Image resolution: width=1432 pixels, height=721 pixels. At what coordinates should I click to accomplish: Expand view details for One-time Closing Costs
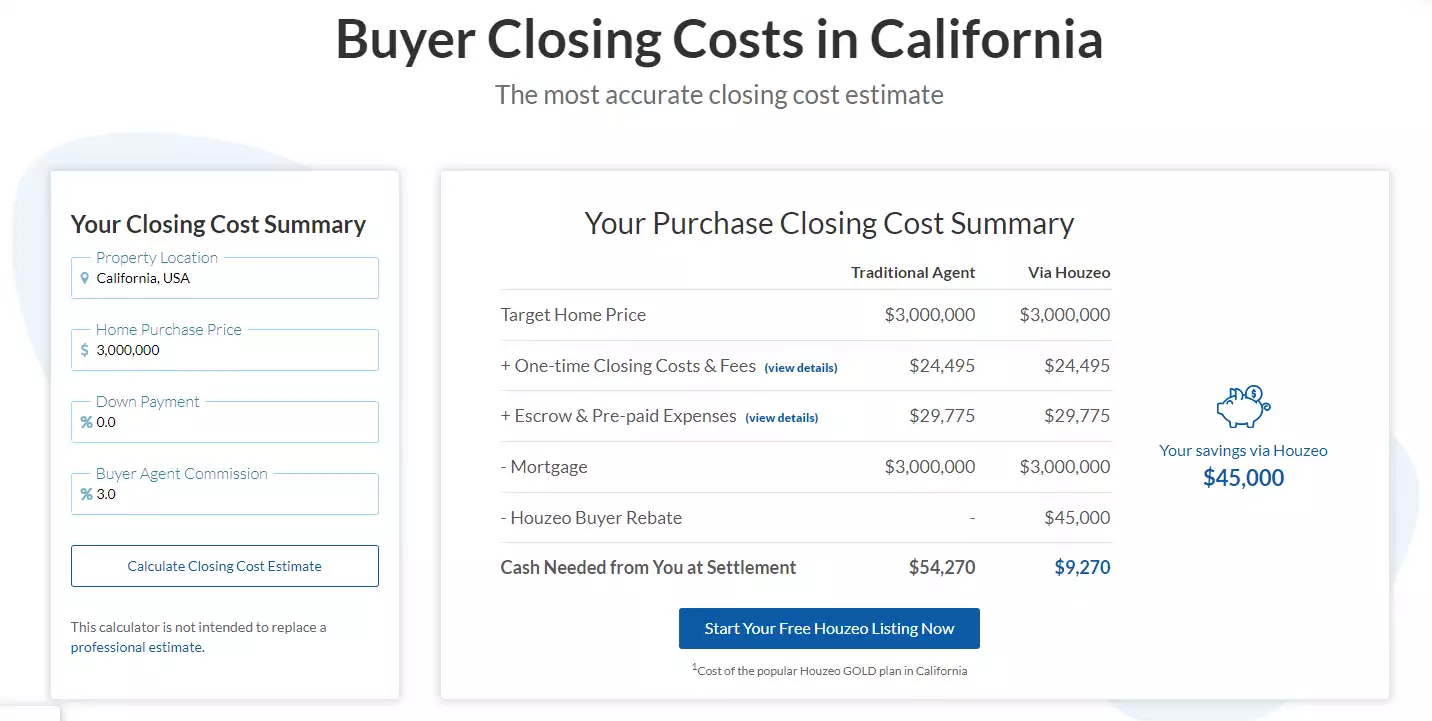[801, 368]
